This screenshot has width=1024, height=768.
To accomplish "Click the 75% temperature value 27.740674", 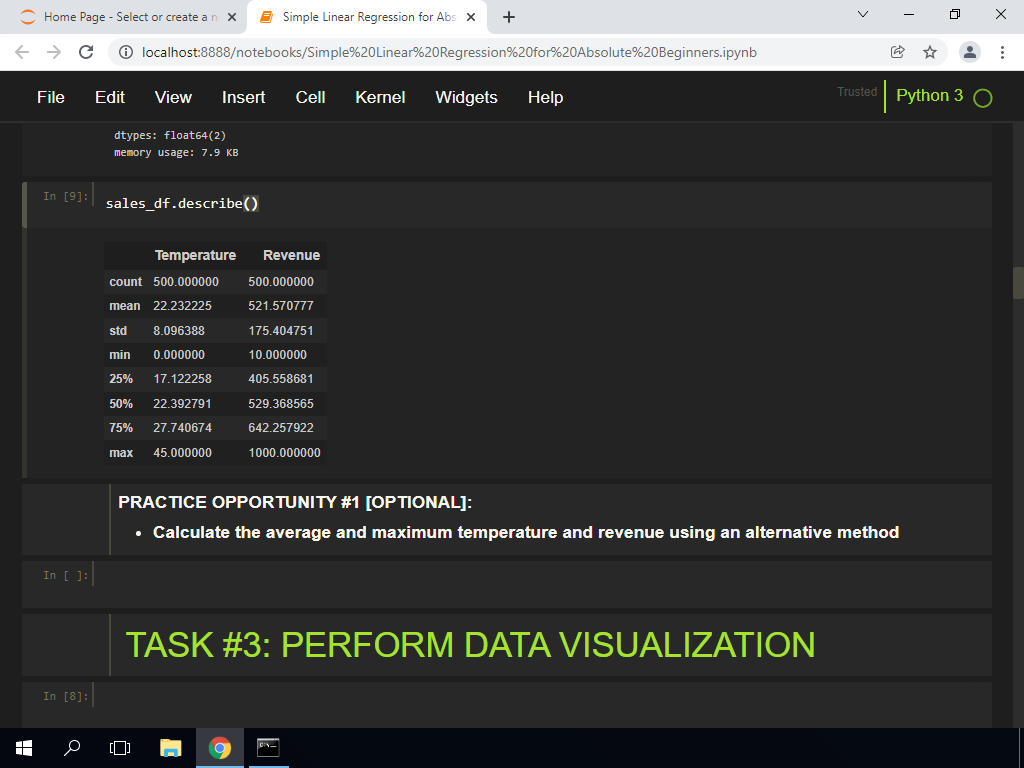I will [182, 428].
